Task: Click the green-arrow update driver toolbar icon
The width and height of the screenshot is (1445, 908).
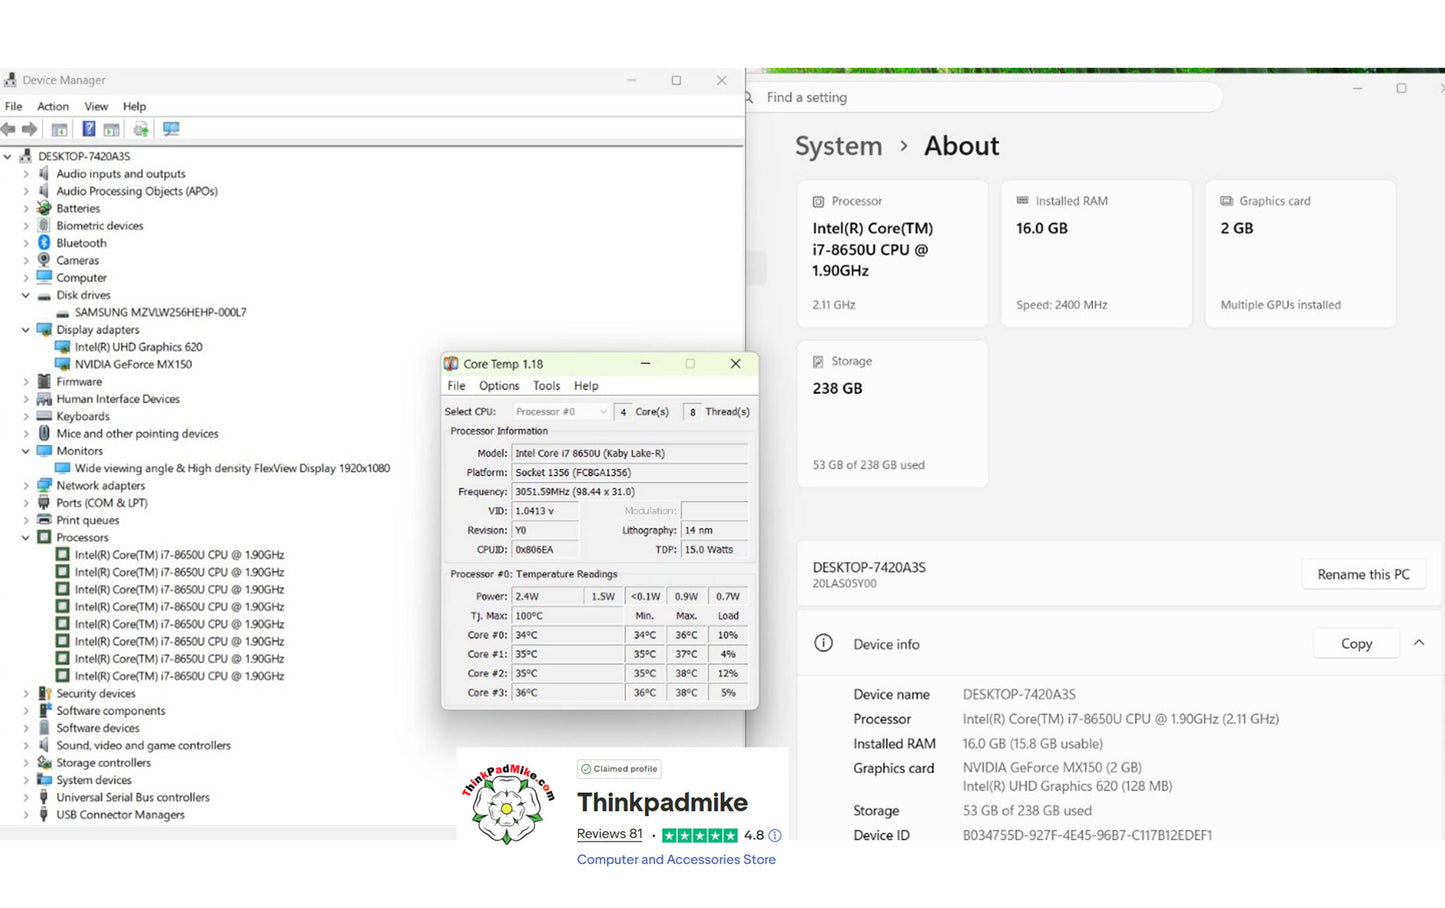Action: [141, 129]
